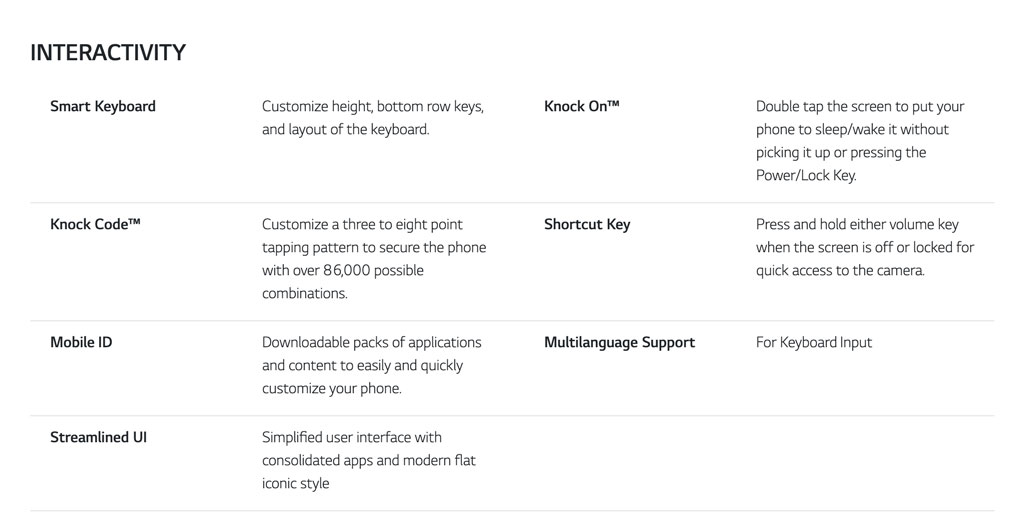Click the 'quick access to the camera' line
This screenshot has height=520, width=1024.
tap(840, 270)
